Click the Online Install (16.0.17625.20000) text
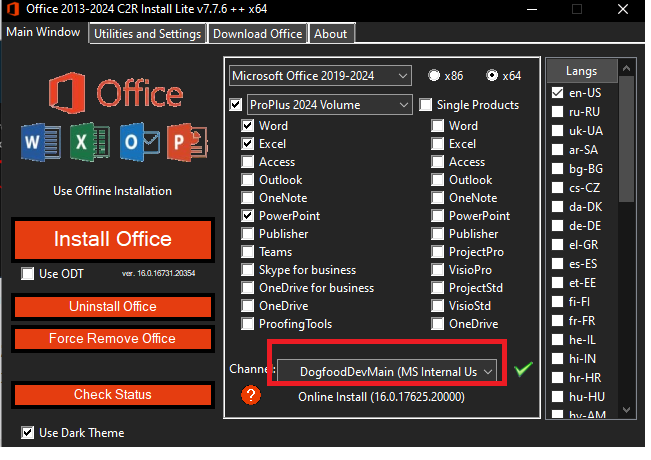Image resolution: width=651 pixels, height=460 pixels. click(381, 397)
